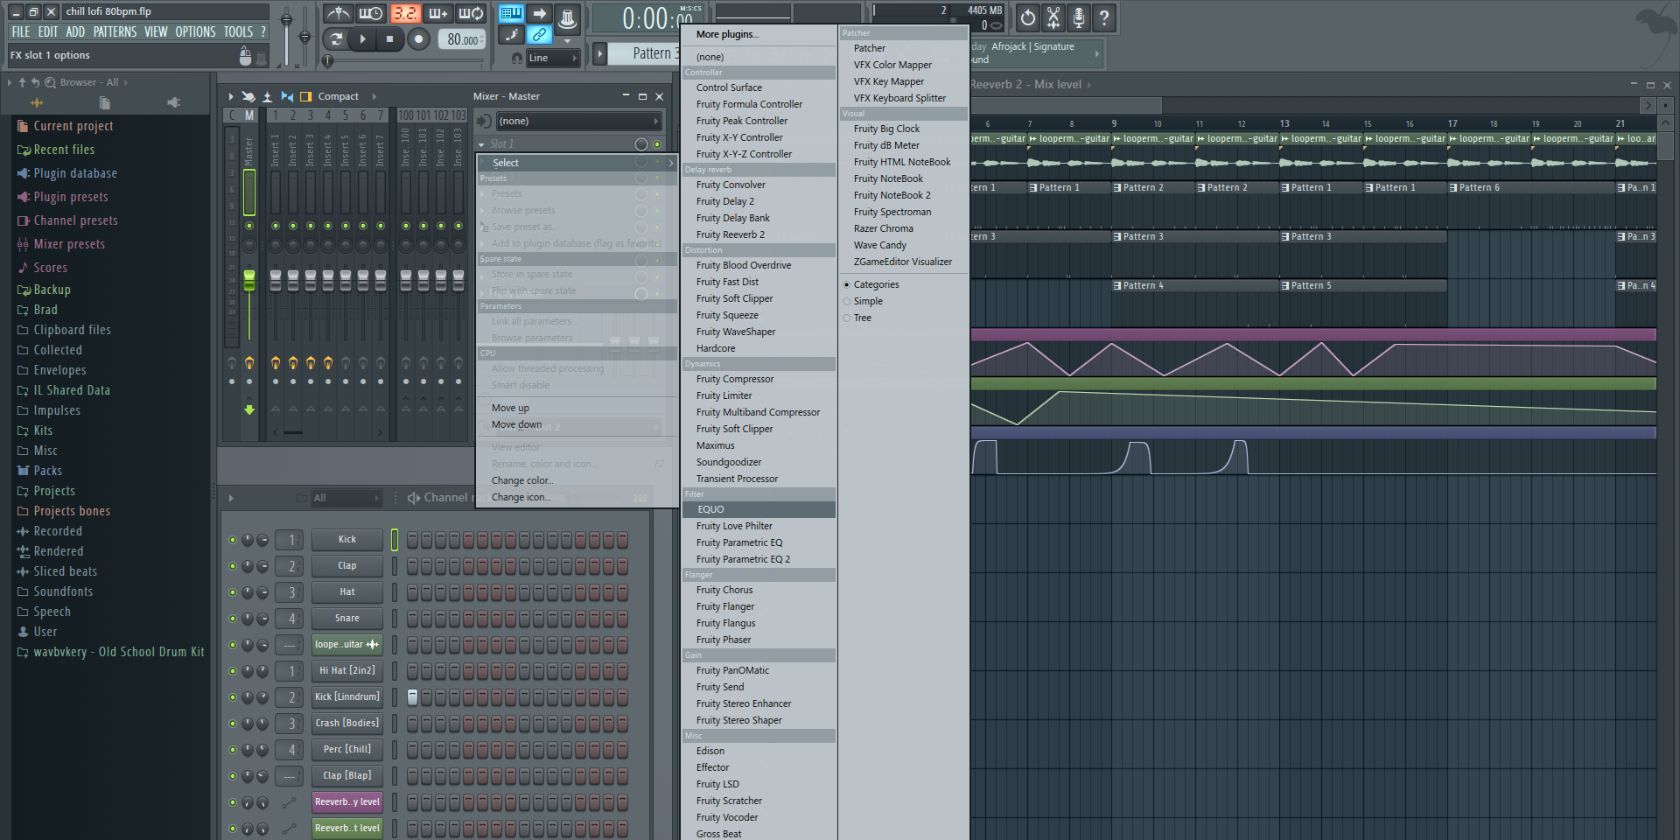Switch pattern/song mode button
The width and height of the screenshot is (1680, 840).
tap(336, 39)
